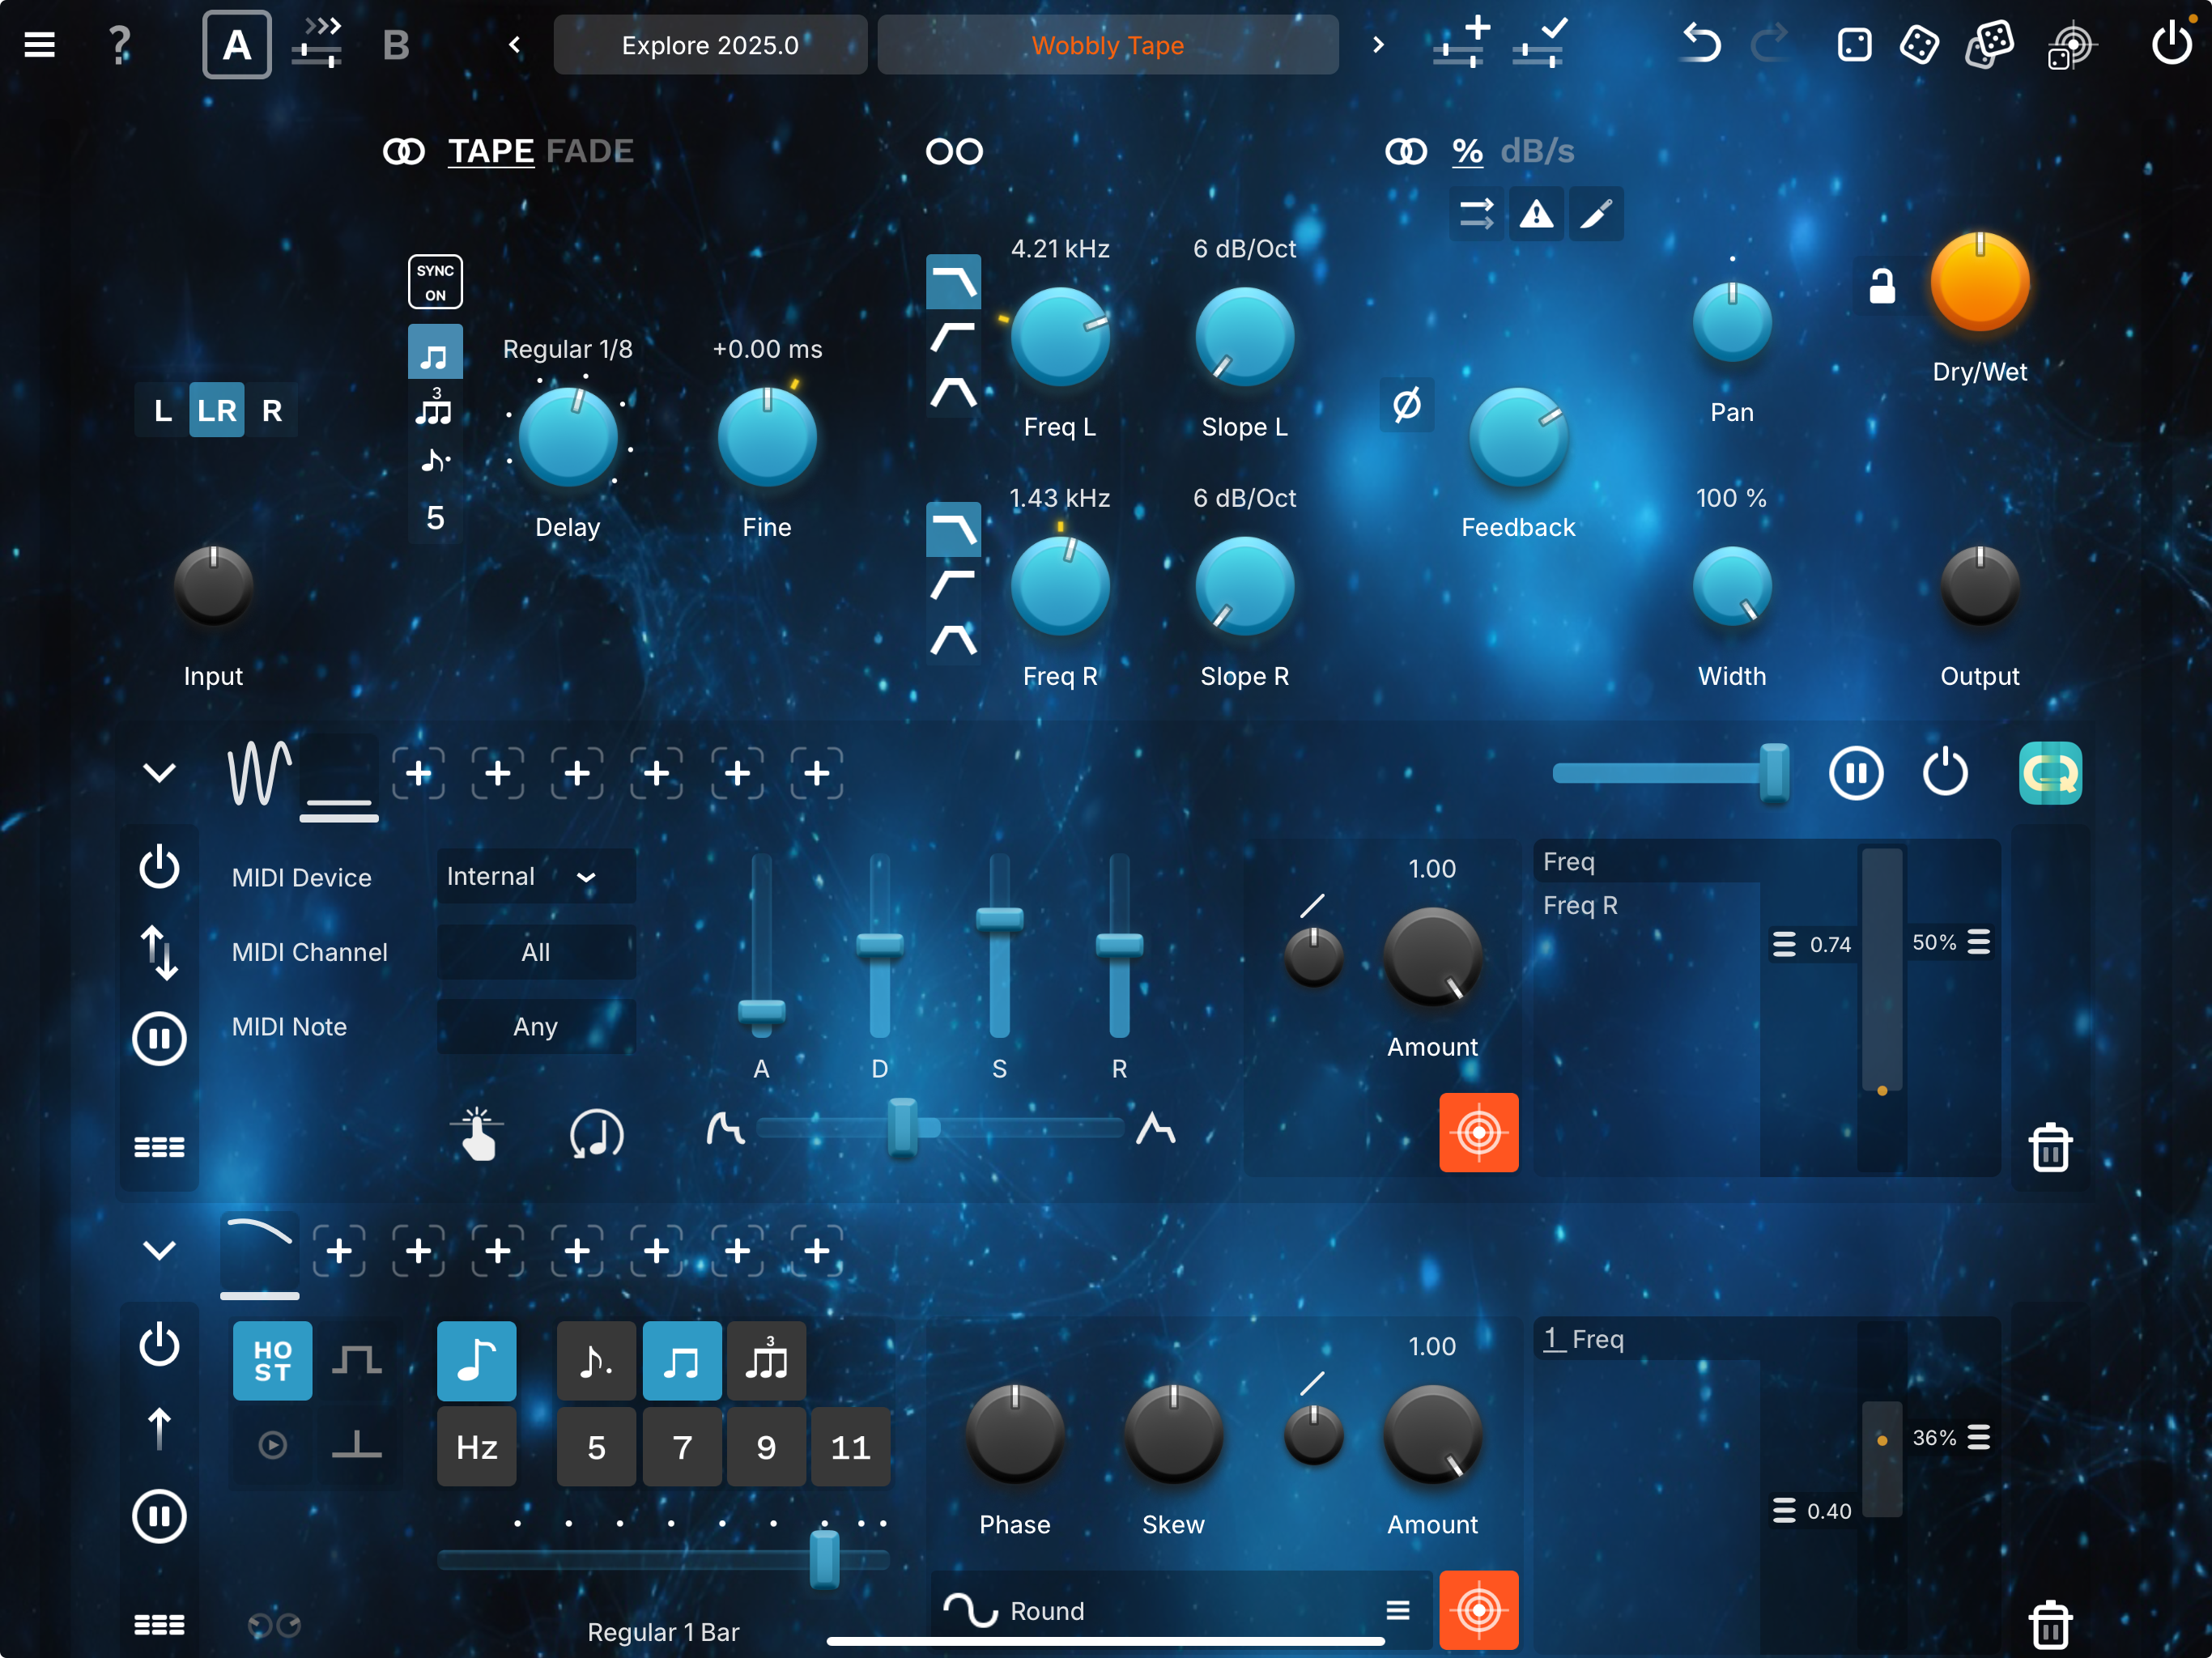
Task: Select the LR channel button
Action: point(217,410)
